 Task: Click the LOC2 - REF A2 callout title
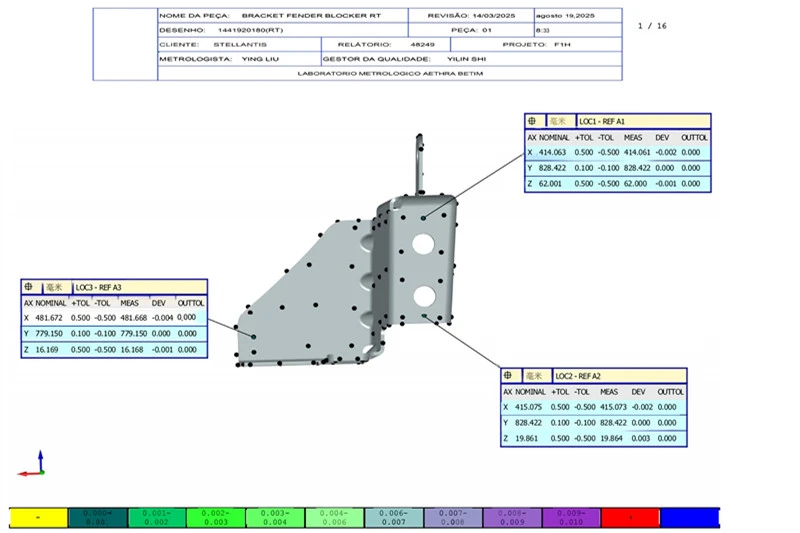[578, 376]
